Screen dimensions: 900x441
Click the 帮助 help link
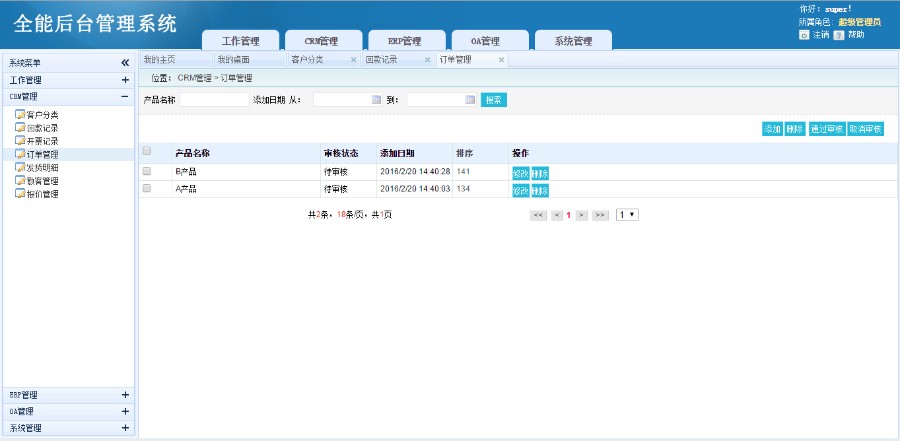[x=856, y=35]
